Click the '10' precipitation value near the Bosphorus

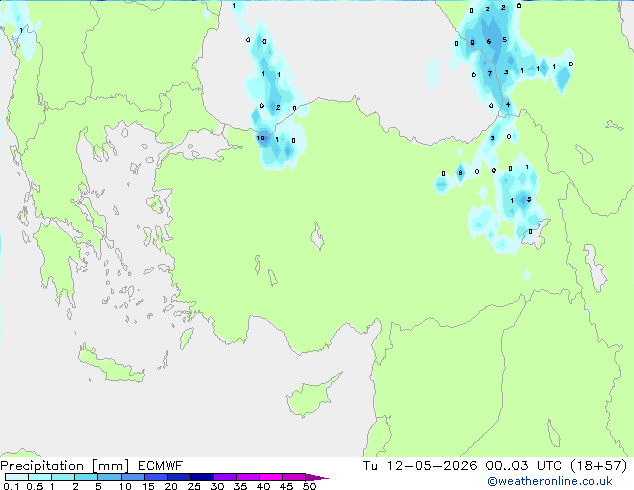pos(260,138)
